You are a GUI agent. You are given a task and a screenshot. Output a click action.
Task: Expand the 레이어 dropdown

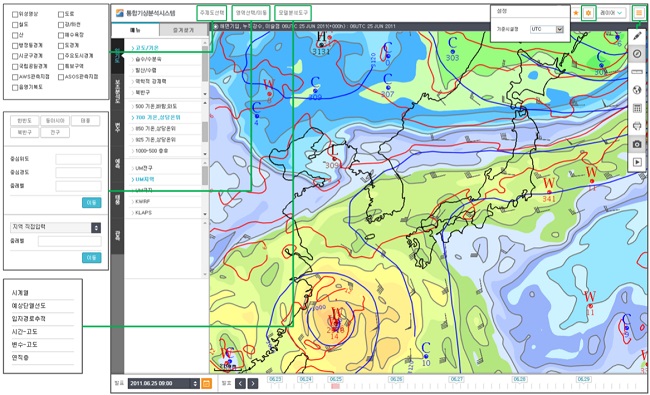[611, 13]
